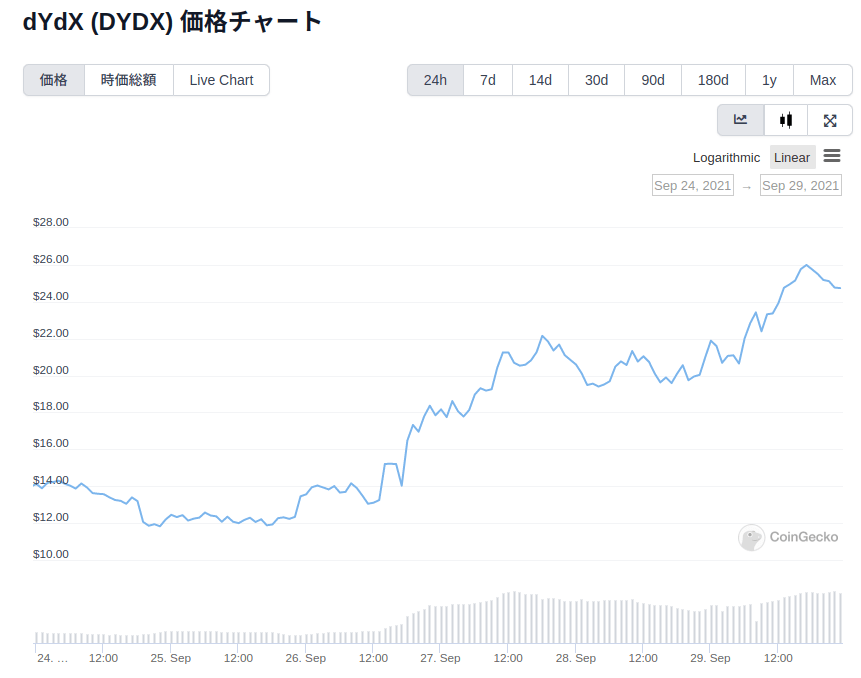Set time range to 24h
The width and height of the screenshot is (861, 678).
click(x=435, y=80)
